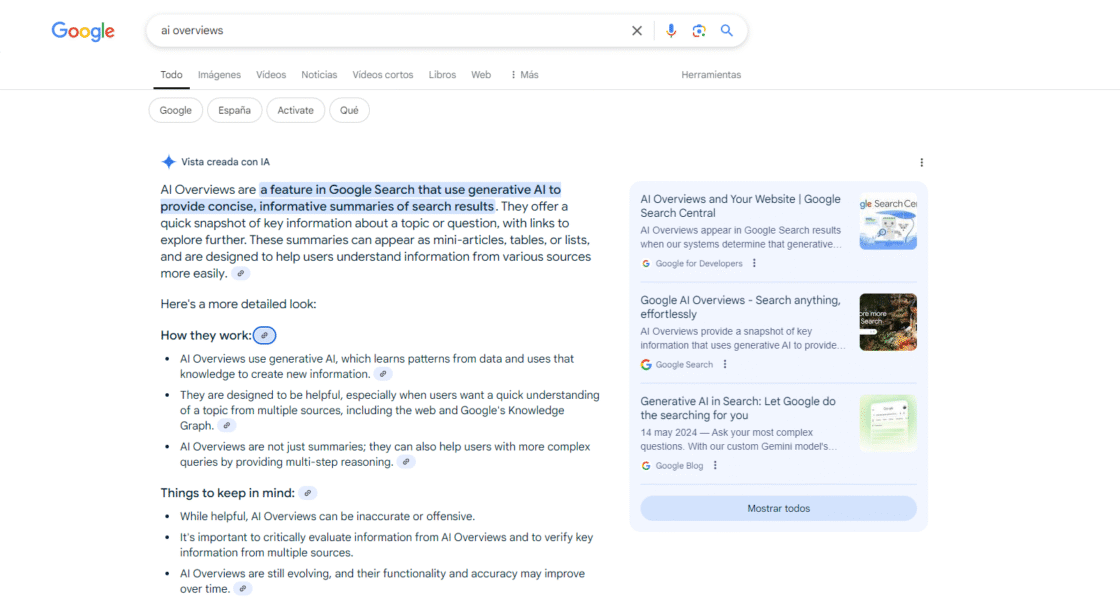The height and width of the screenshot is (608, 1120).
Task: Clear the search query with the X icon
Action: pyautogui.click(x=637, y=30)
